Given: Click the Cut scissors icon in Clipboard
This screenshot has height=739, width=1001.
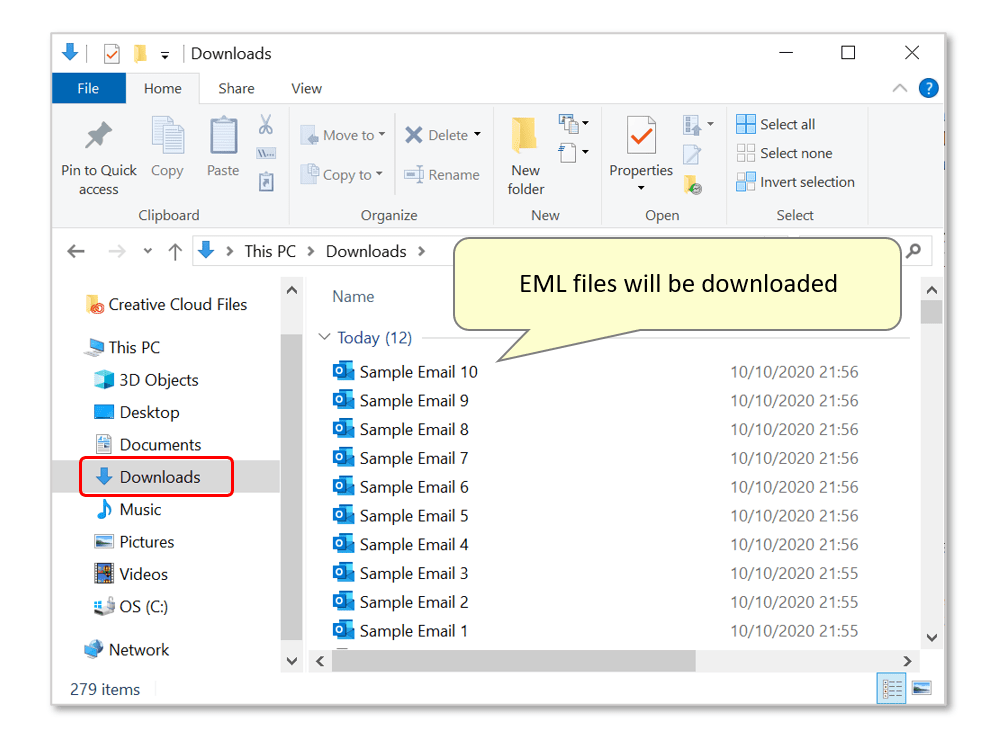Looking at the screenshot, I should coord(266,124).
